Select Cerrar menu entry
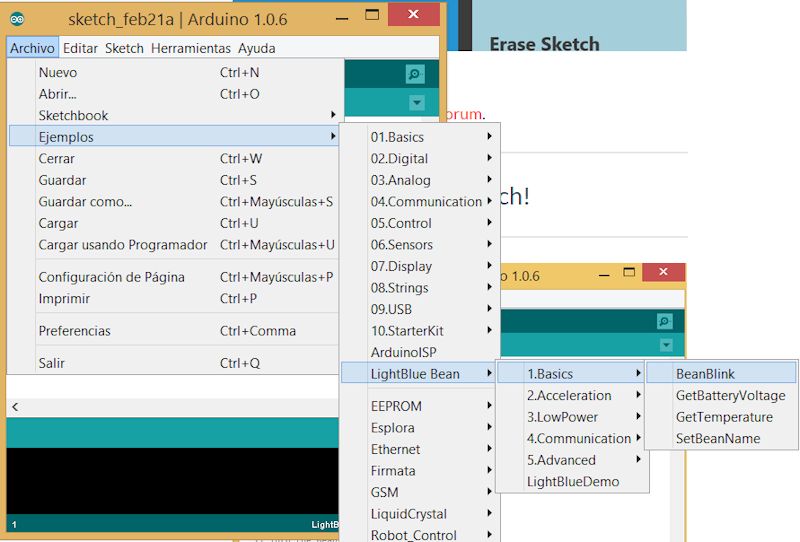Image resolution: width=800 pixels, height=542 pixels. click(173, 159)
